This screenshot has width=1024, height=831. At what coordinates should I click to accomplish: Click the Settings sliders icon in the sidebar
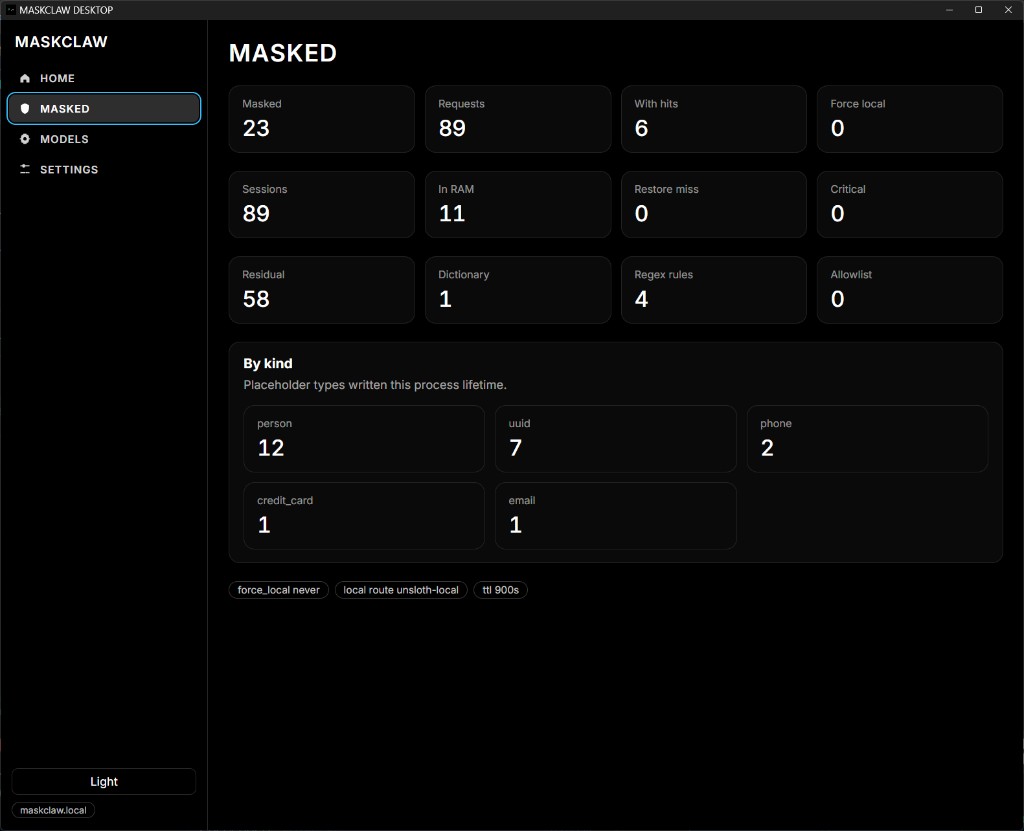pos(25,169)
